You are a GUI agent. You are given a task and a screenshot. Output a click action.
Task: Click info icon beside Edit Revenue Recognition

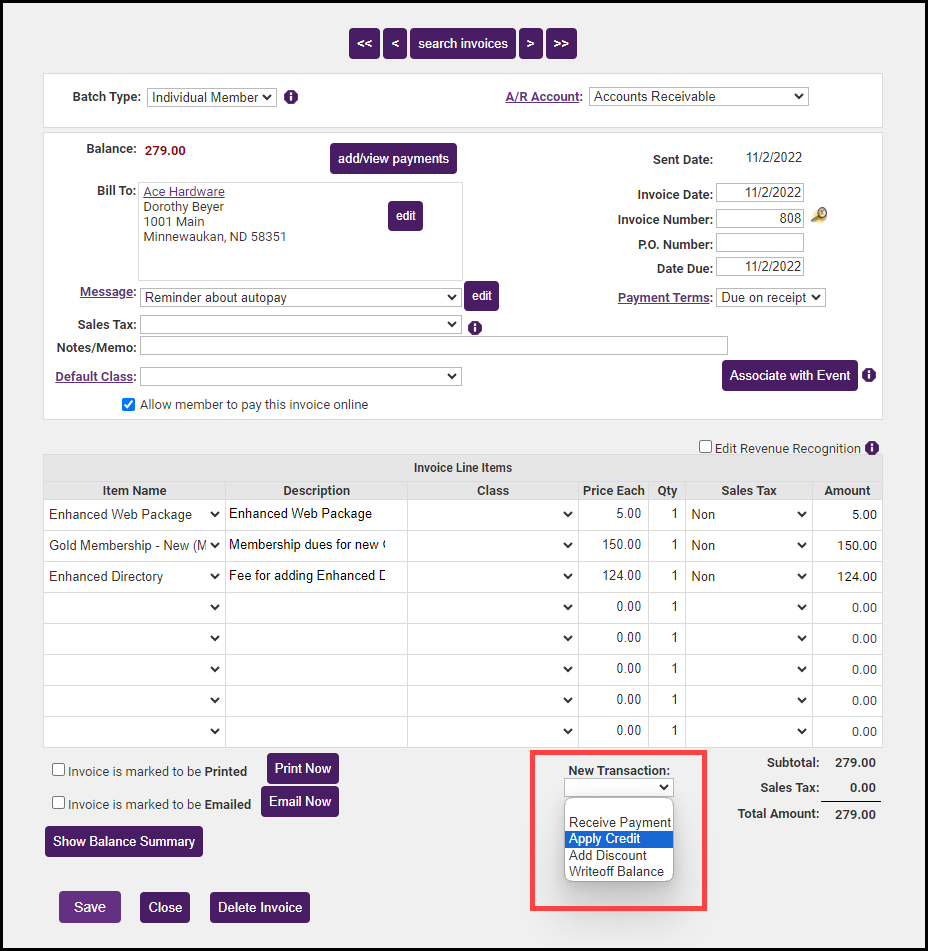(x=872, y=448)
